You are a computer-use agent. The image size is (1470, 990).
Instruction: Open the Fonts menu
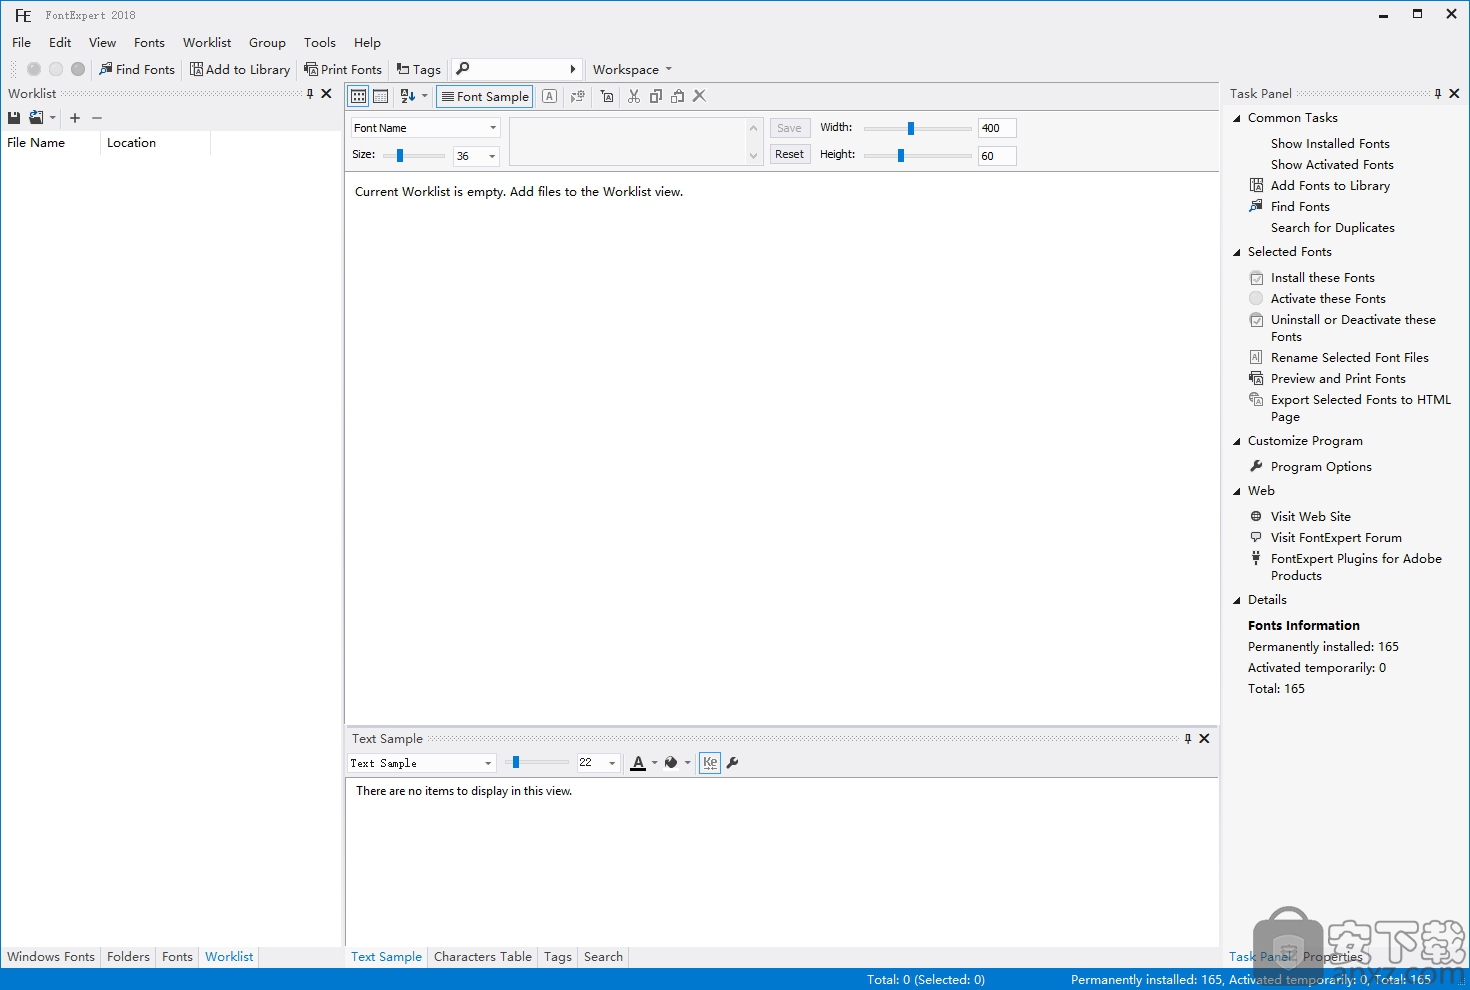149,42
